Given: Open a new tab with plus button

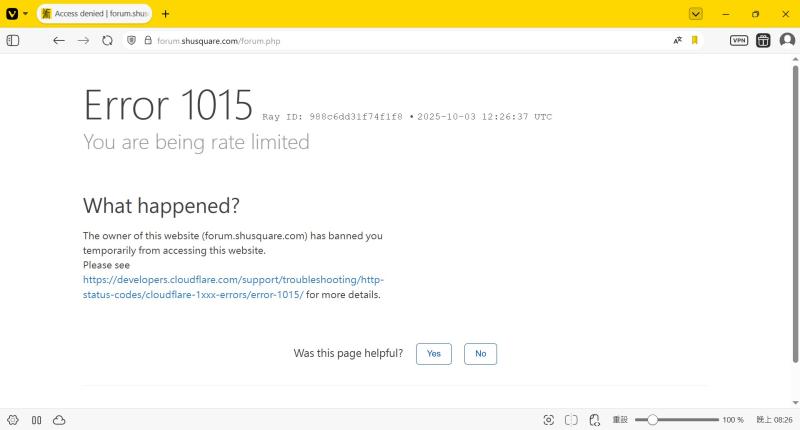Looking at the screenshot, I should (166, 14).
